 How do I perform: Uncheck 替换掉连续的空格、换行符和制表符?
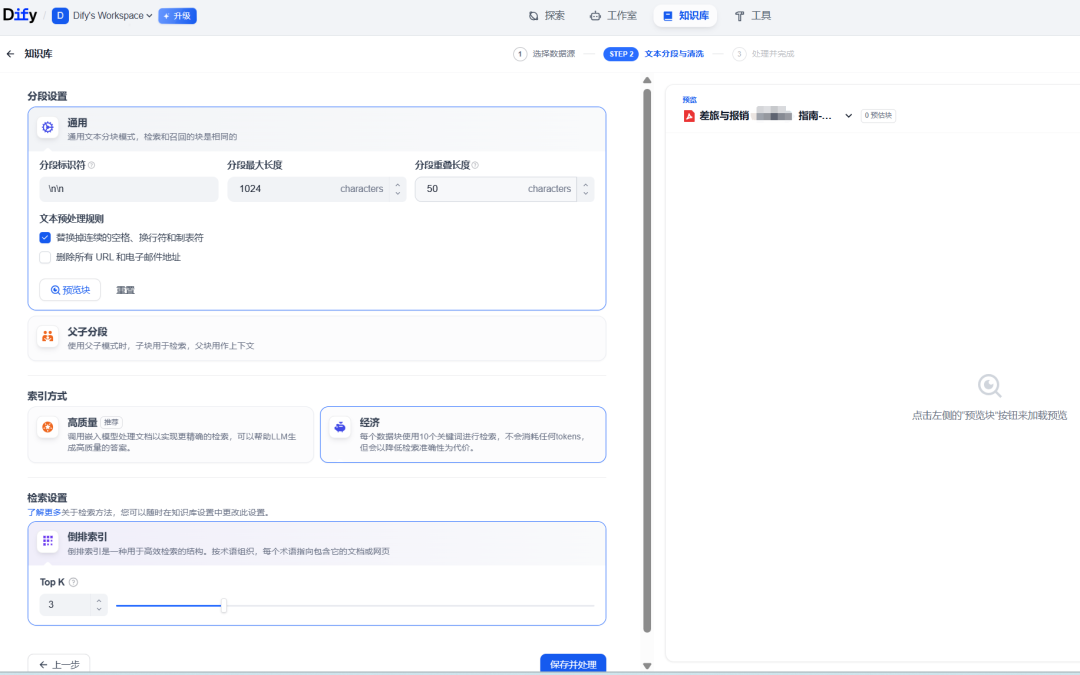(45, 238)
